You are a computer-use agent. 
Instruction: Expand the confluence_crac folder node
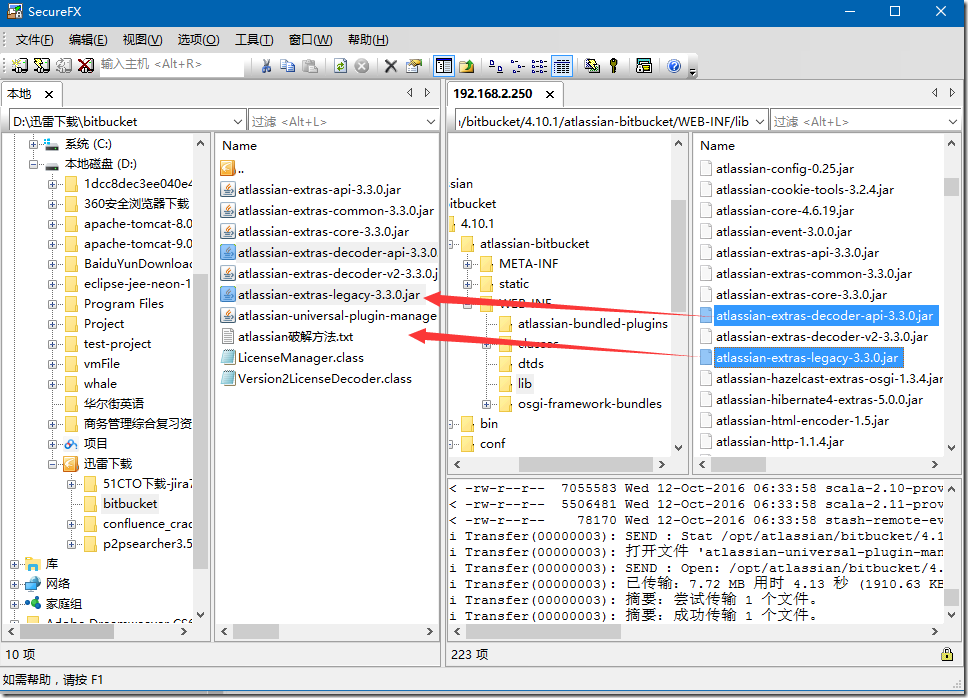click(x=72, y=525)
